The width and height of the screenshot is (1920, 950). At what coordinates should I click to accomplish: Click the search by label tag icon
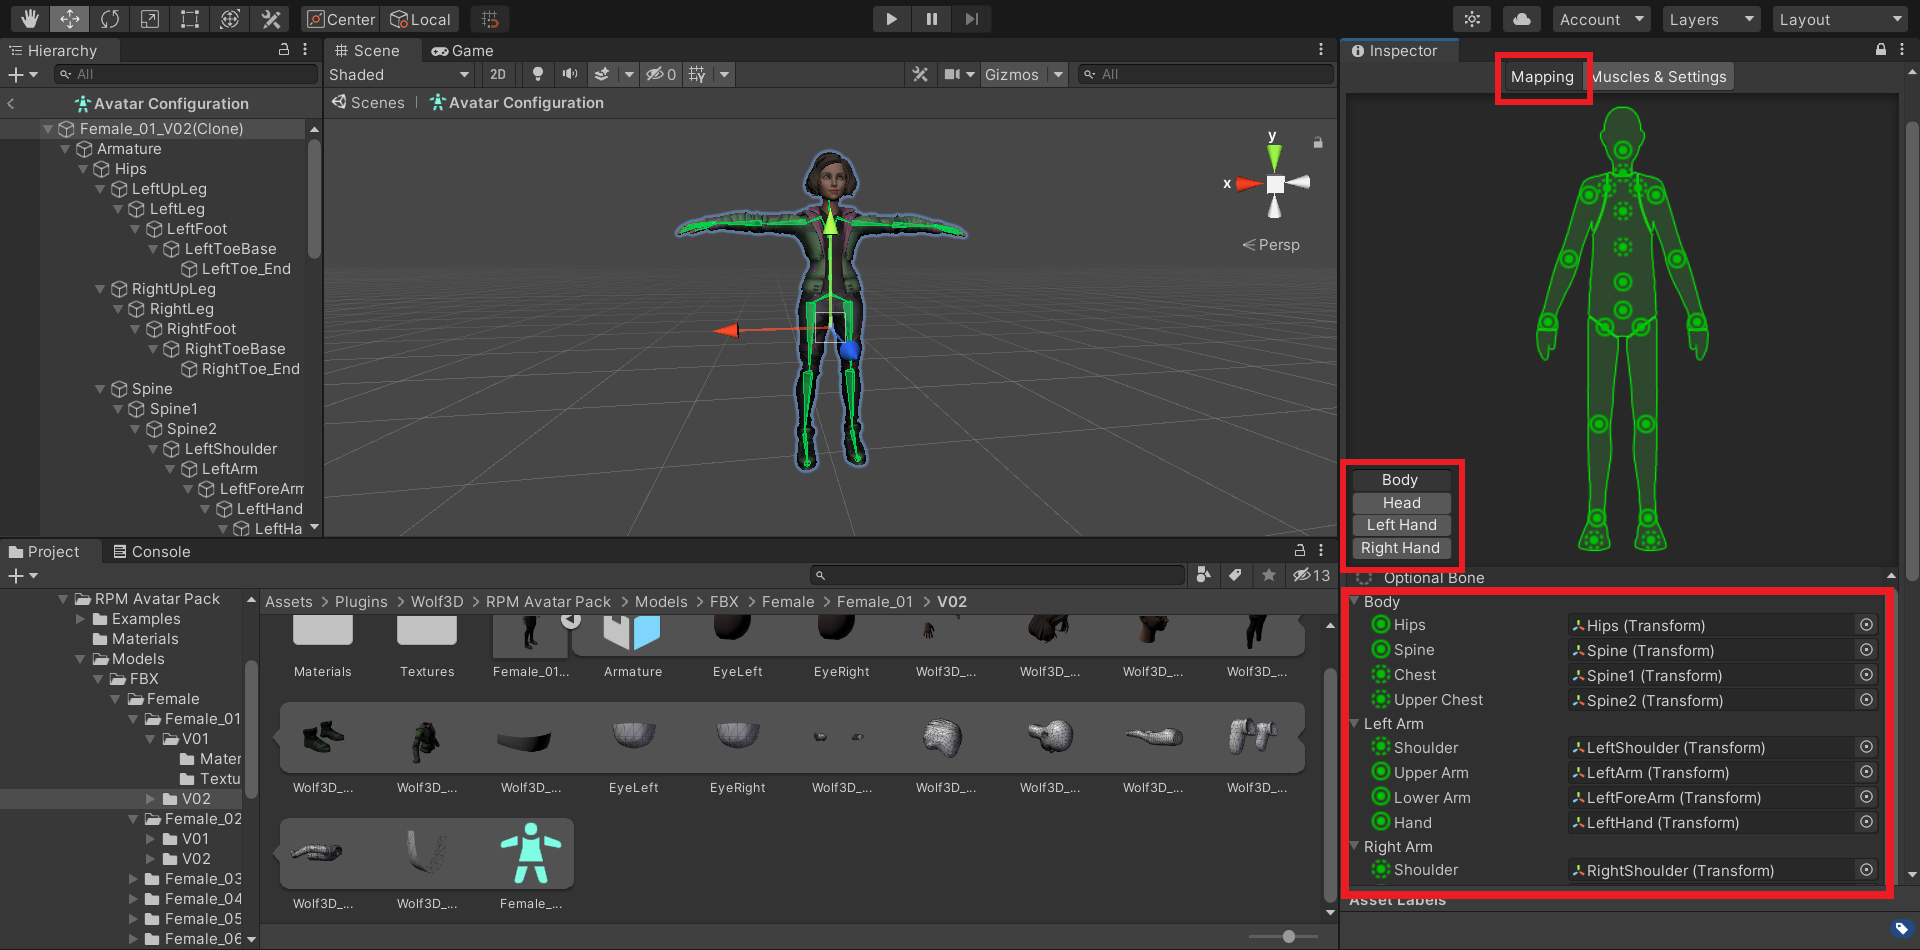click(1236, 575)
